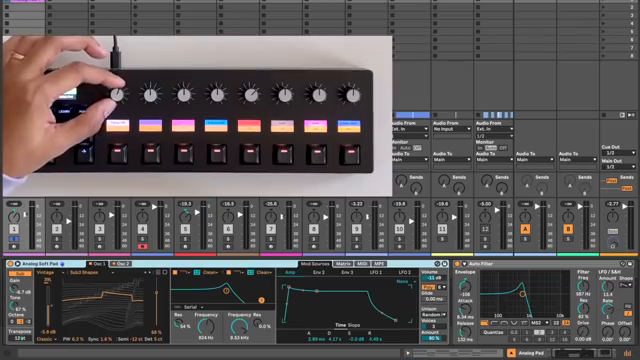The width and height of the screenshot is (640, 360).
Task: Click the Stop All Clips icon on Main
Action: pos(604,115)
